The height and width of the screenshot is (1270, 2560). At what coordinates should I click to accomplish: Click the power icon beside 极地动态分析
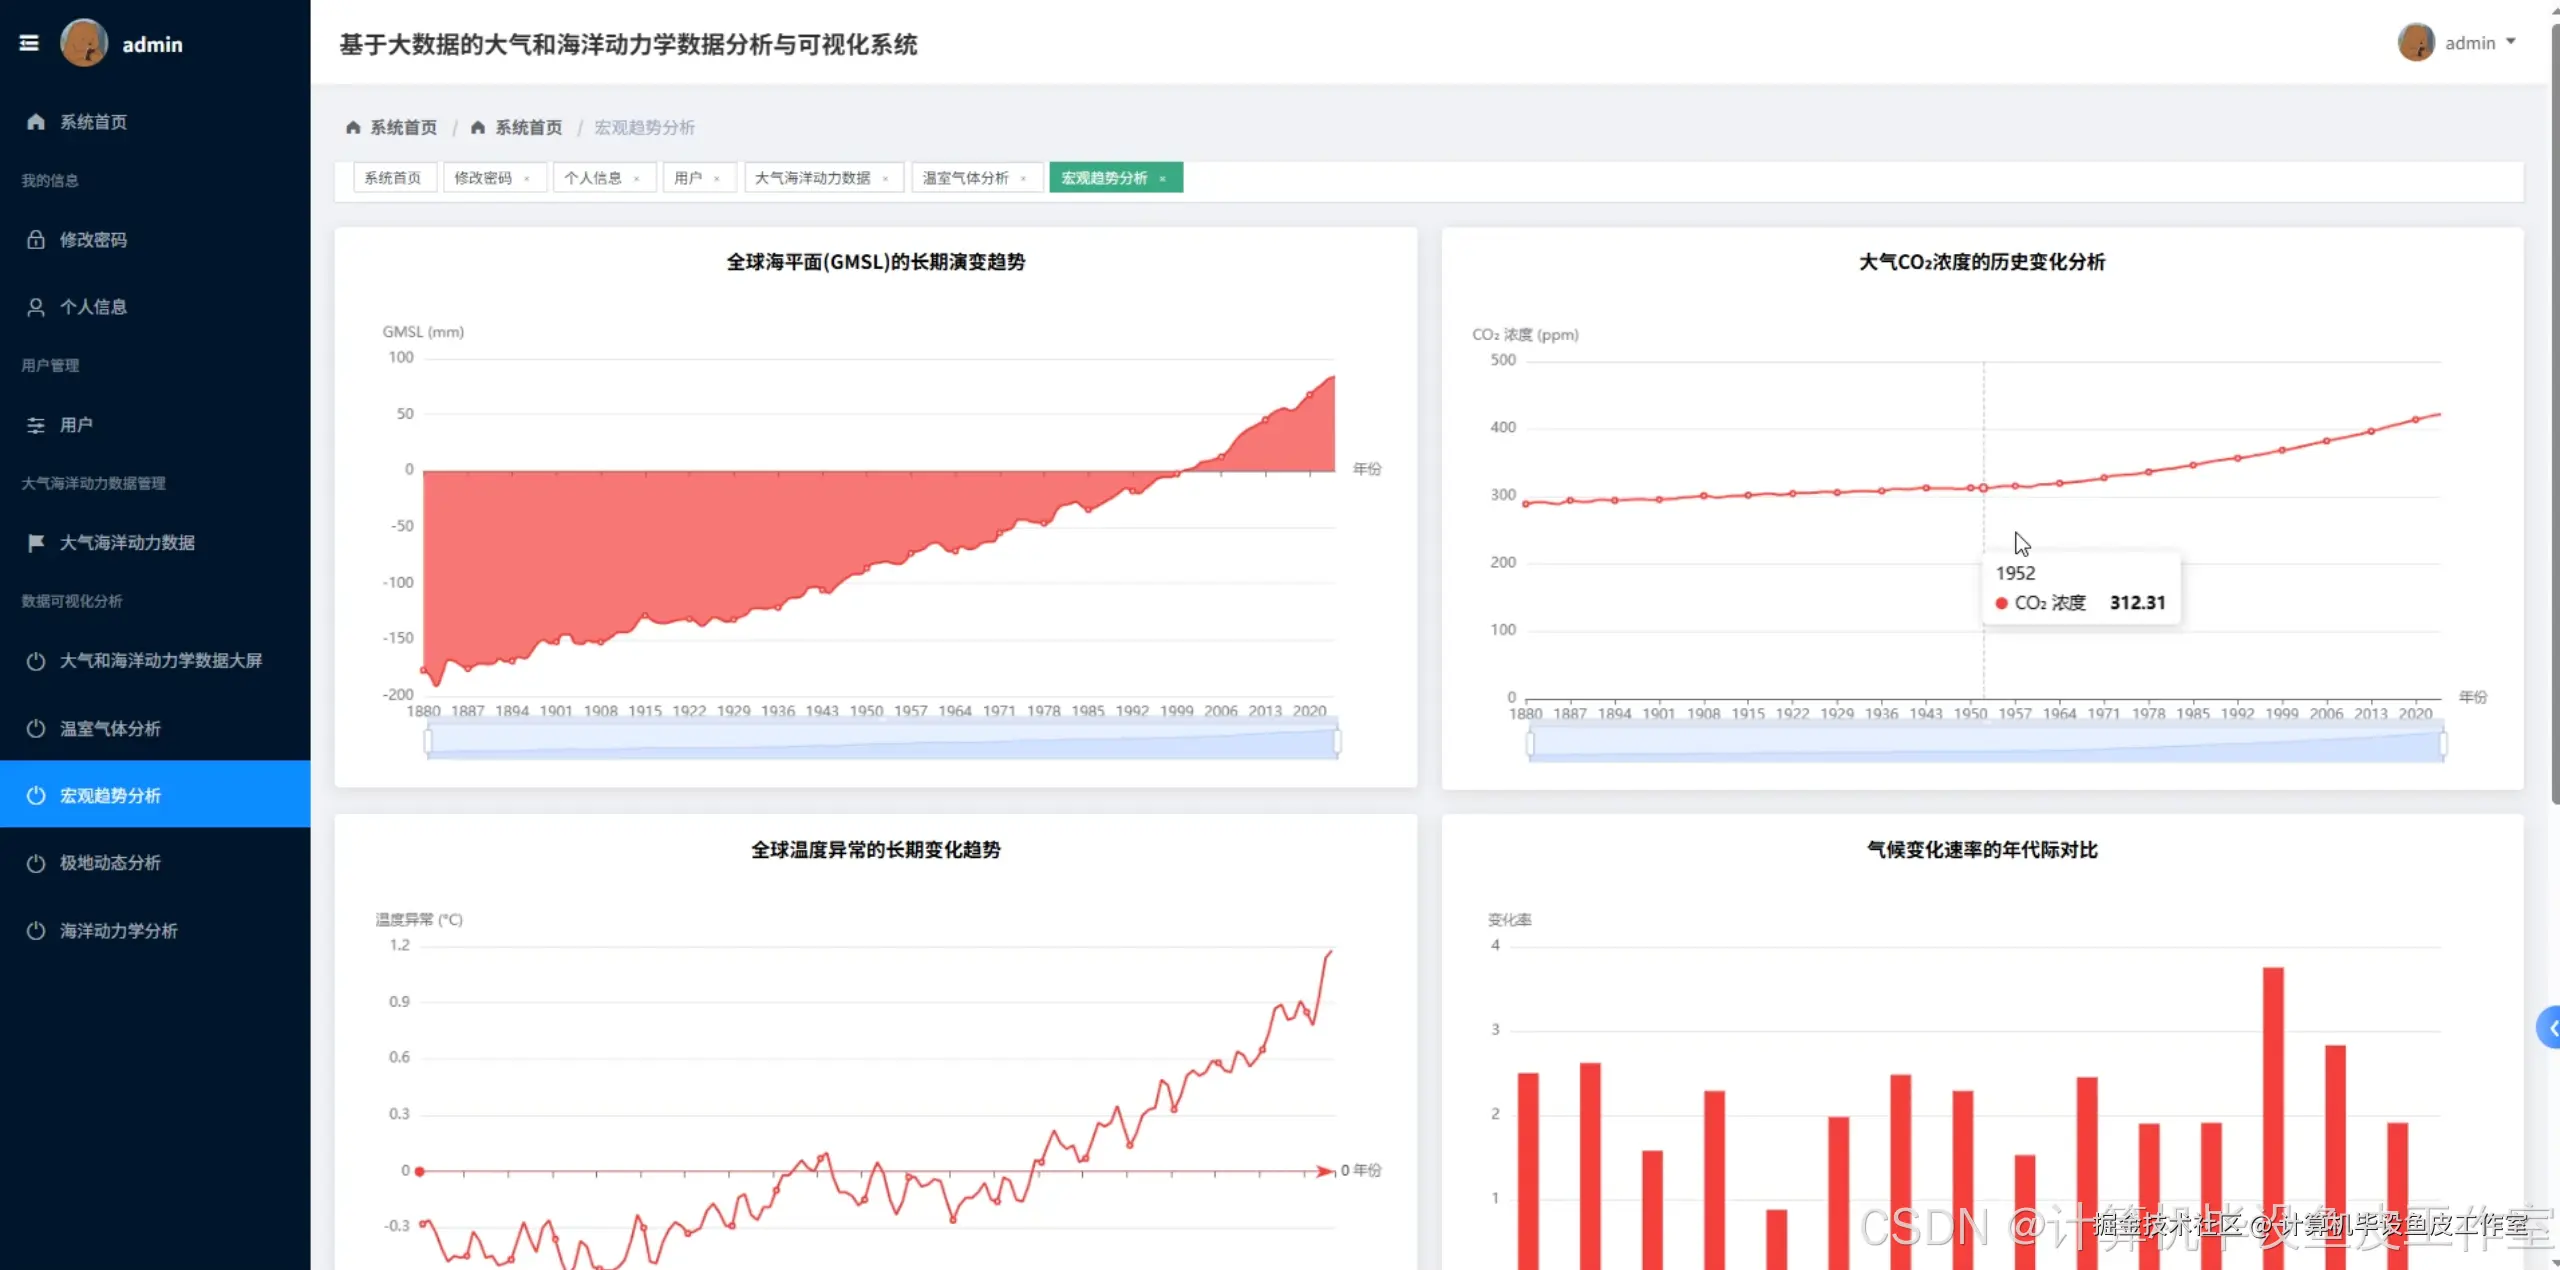36,863
